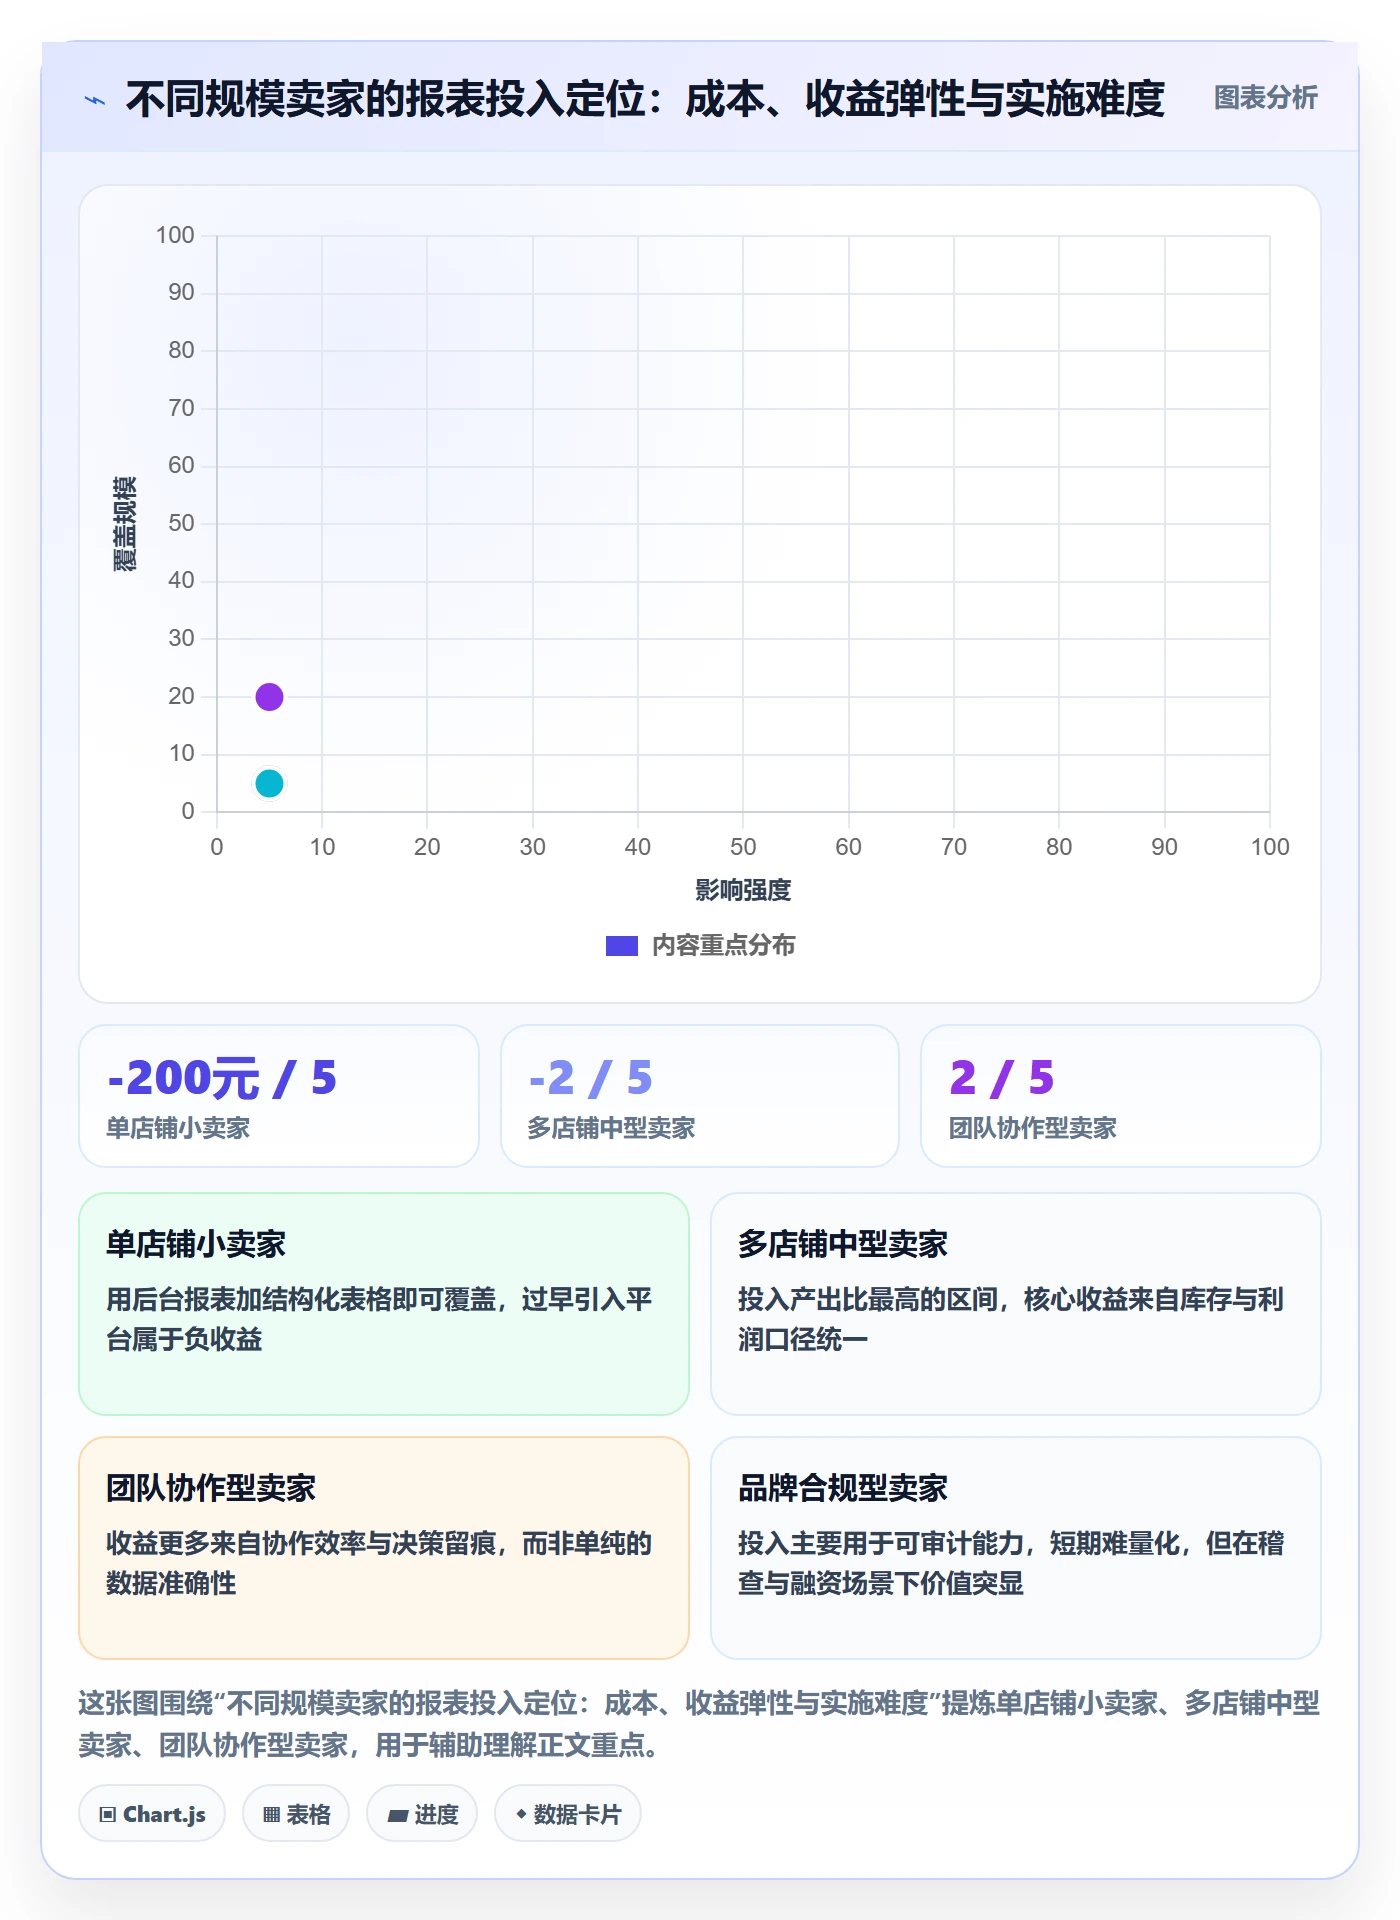Image resolution: width=1400 pixels, height=1920 pixels.
Task: Click the 数据卡片 tag chip
Action: click(568, 1814)
